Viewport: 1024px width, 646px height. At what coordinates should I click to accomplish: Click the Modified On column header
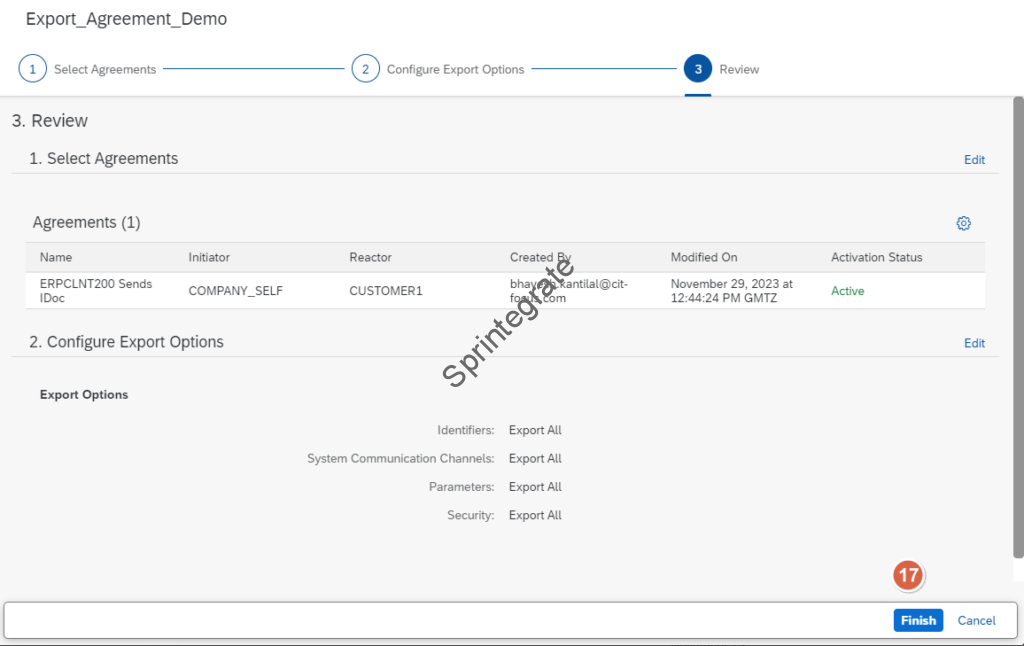coord(704,257)
